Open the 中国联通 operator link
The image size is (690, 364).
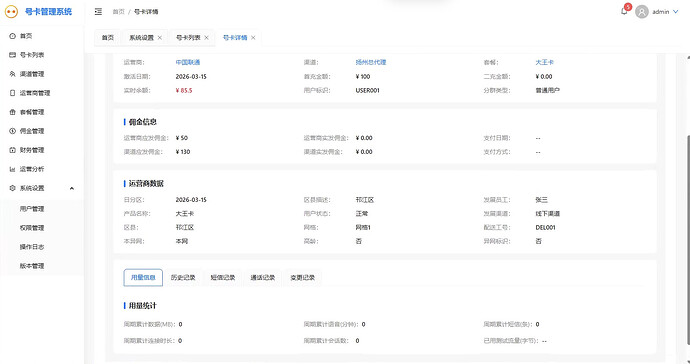(187, 62)
